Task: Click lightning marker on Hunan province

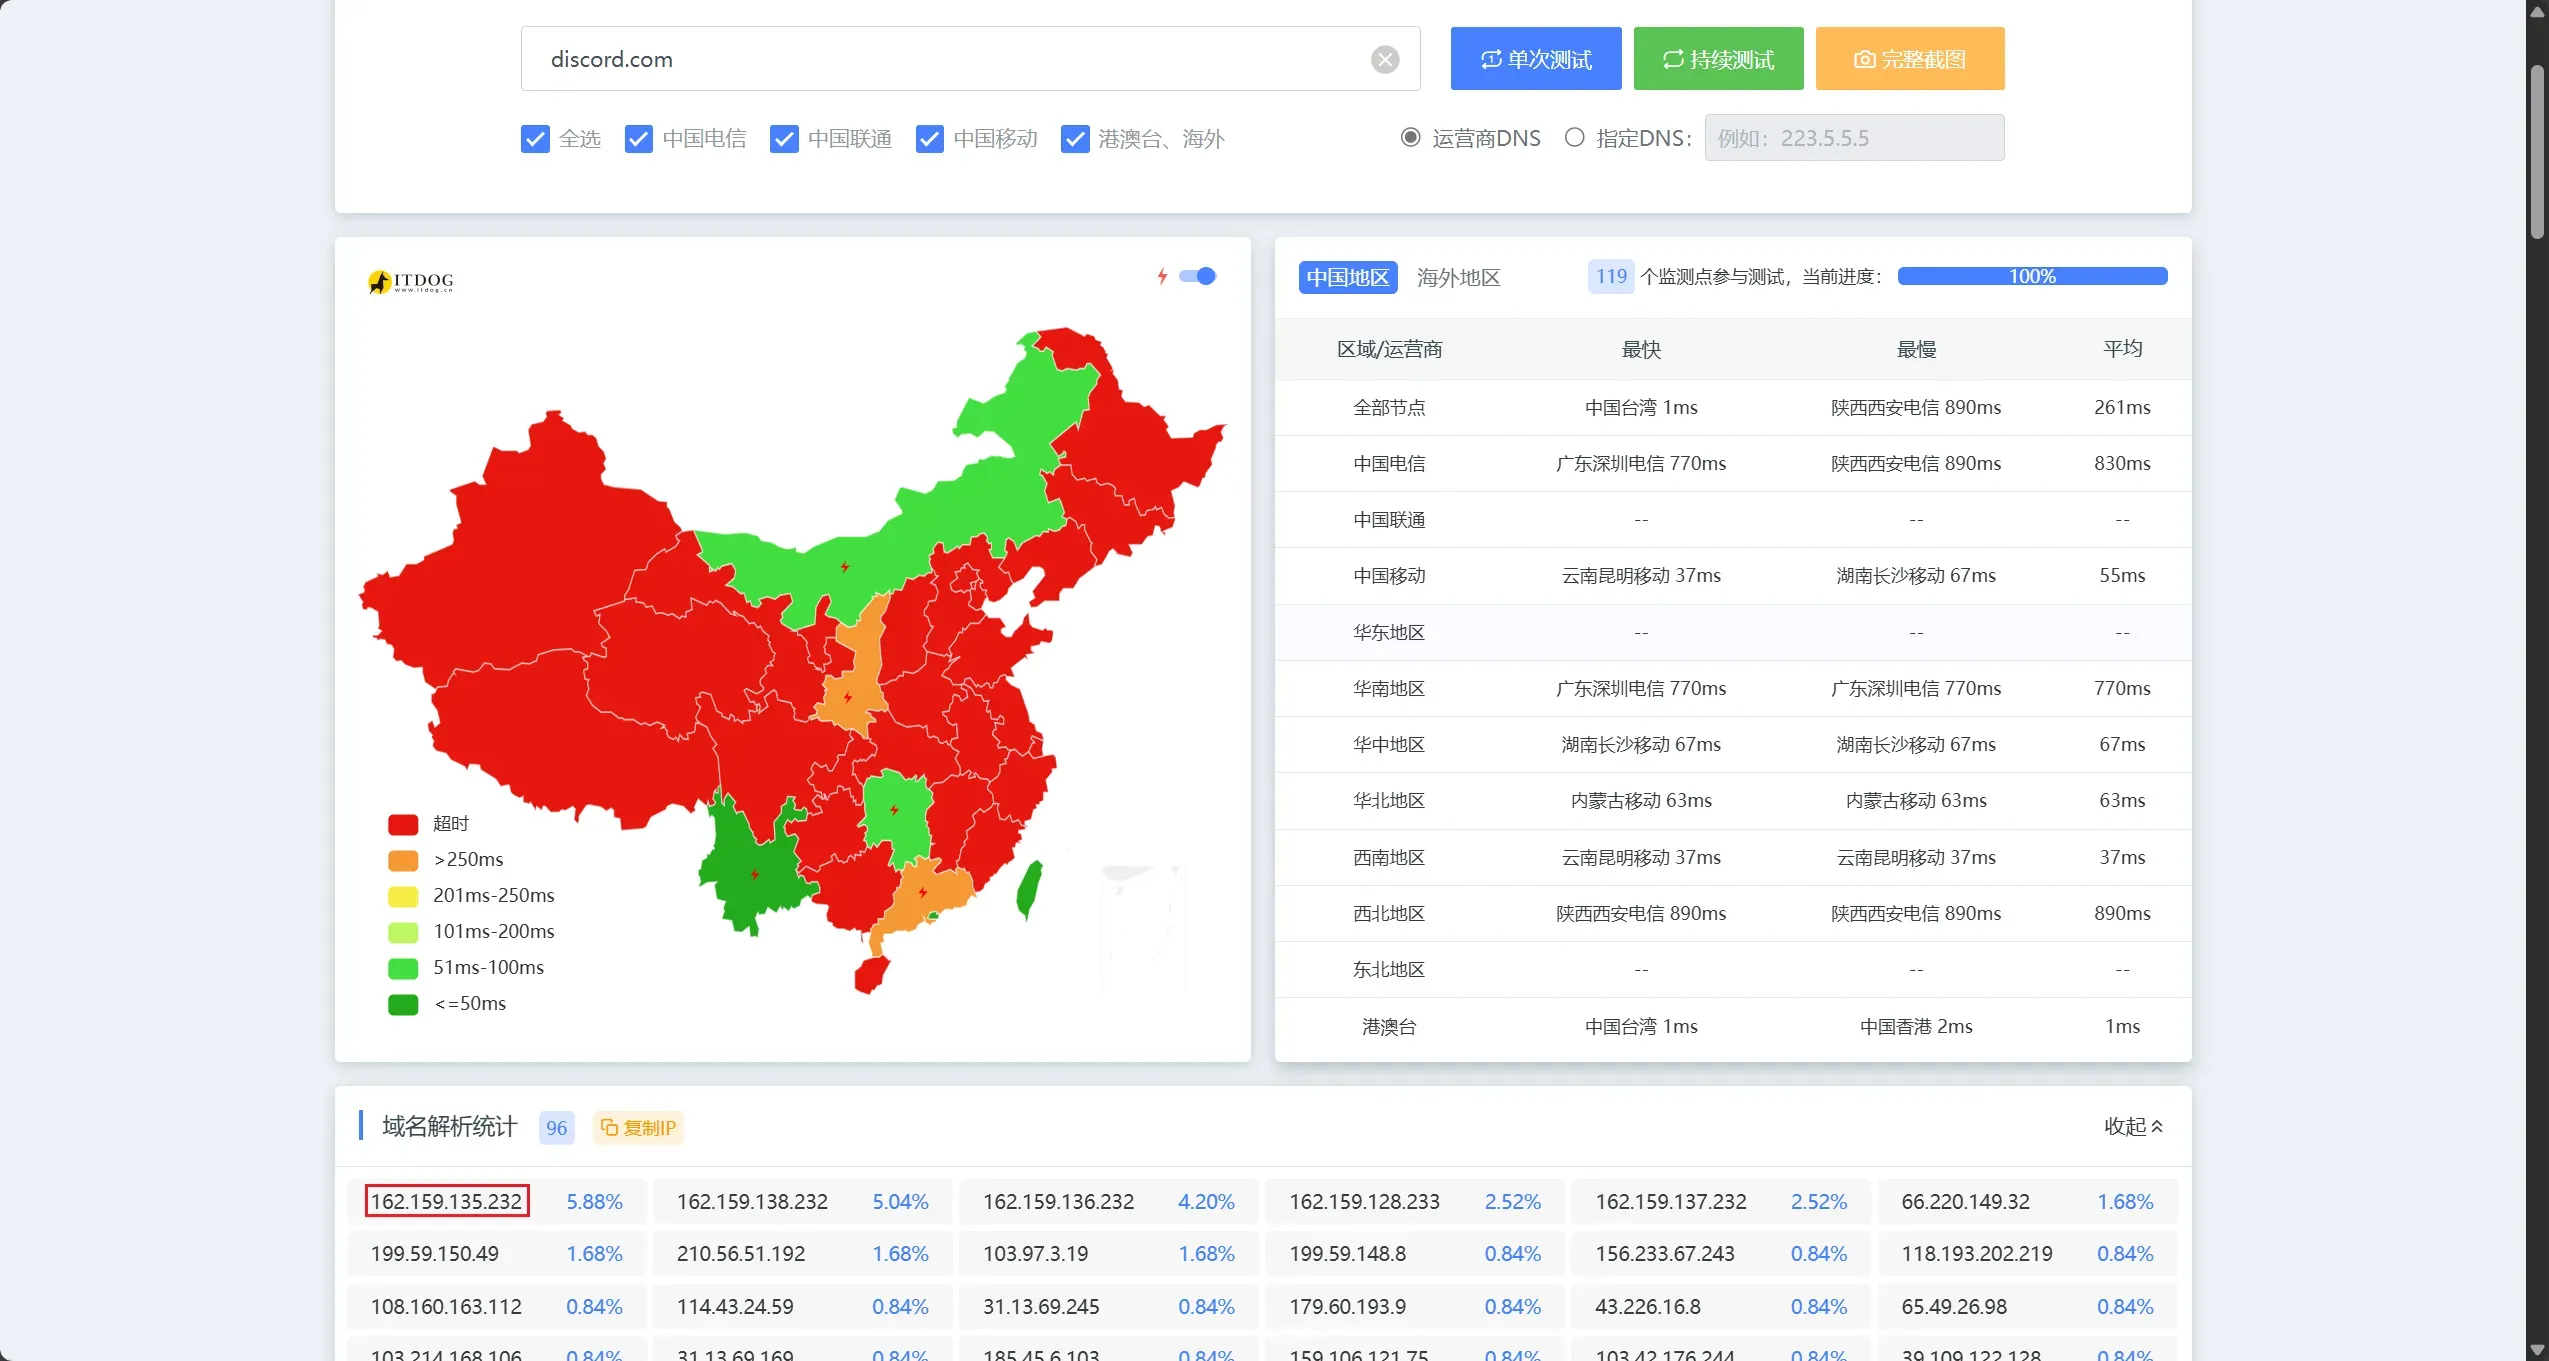Action: tap(894, 809)
